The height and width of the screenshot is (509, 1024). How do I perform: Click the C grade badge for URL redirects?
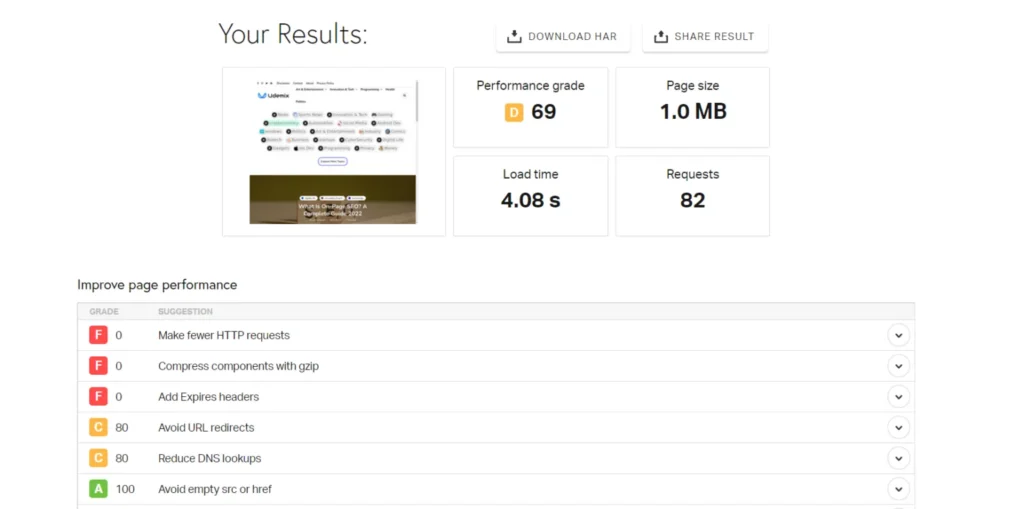(98, 428)
